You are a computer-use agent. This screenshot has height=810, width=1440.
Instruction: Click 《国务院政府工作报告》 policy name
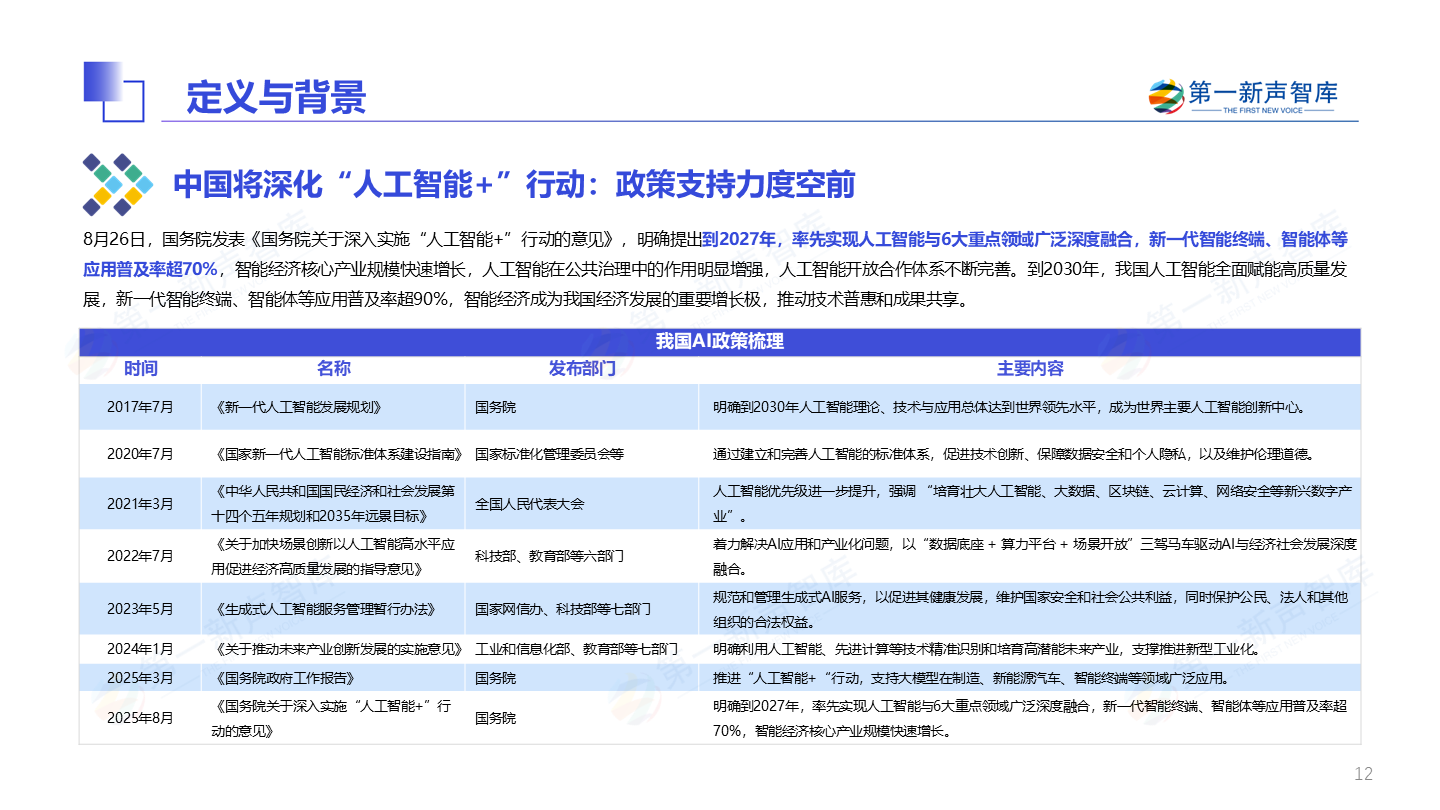284,678
